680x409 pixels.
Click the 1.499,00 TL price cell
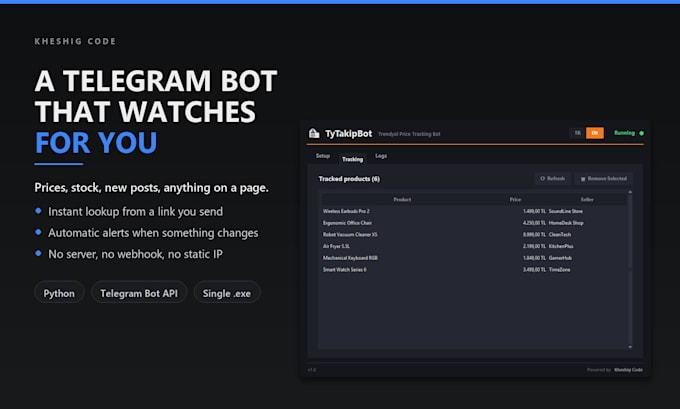(x=534, y=211)
